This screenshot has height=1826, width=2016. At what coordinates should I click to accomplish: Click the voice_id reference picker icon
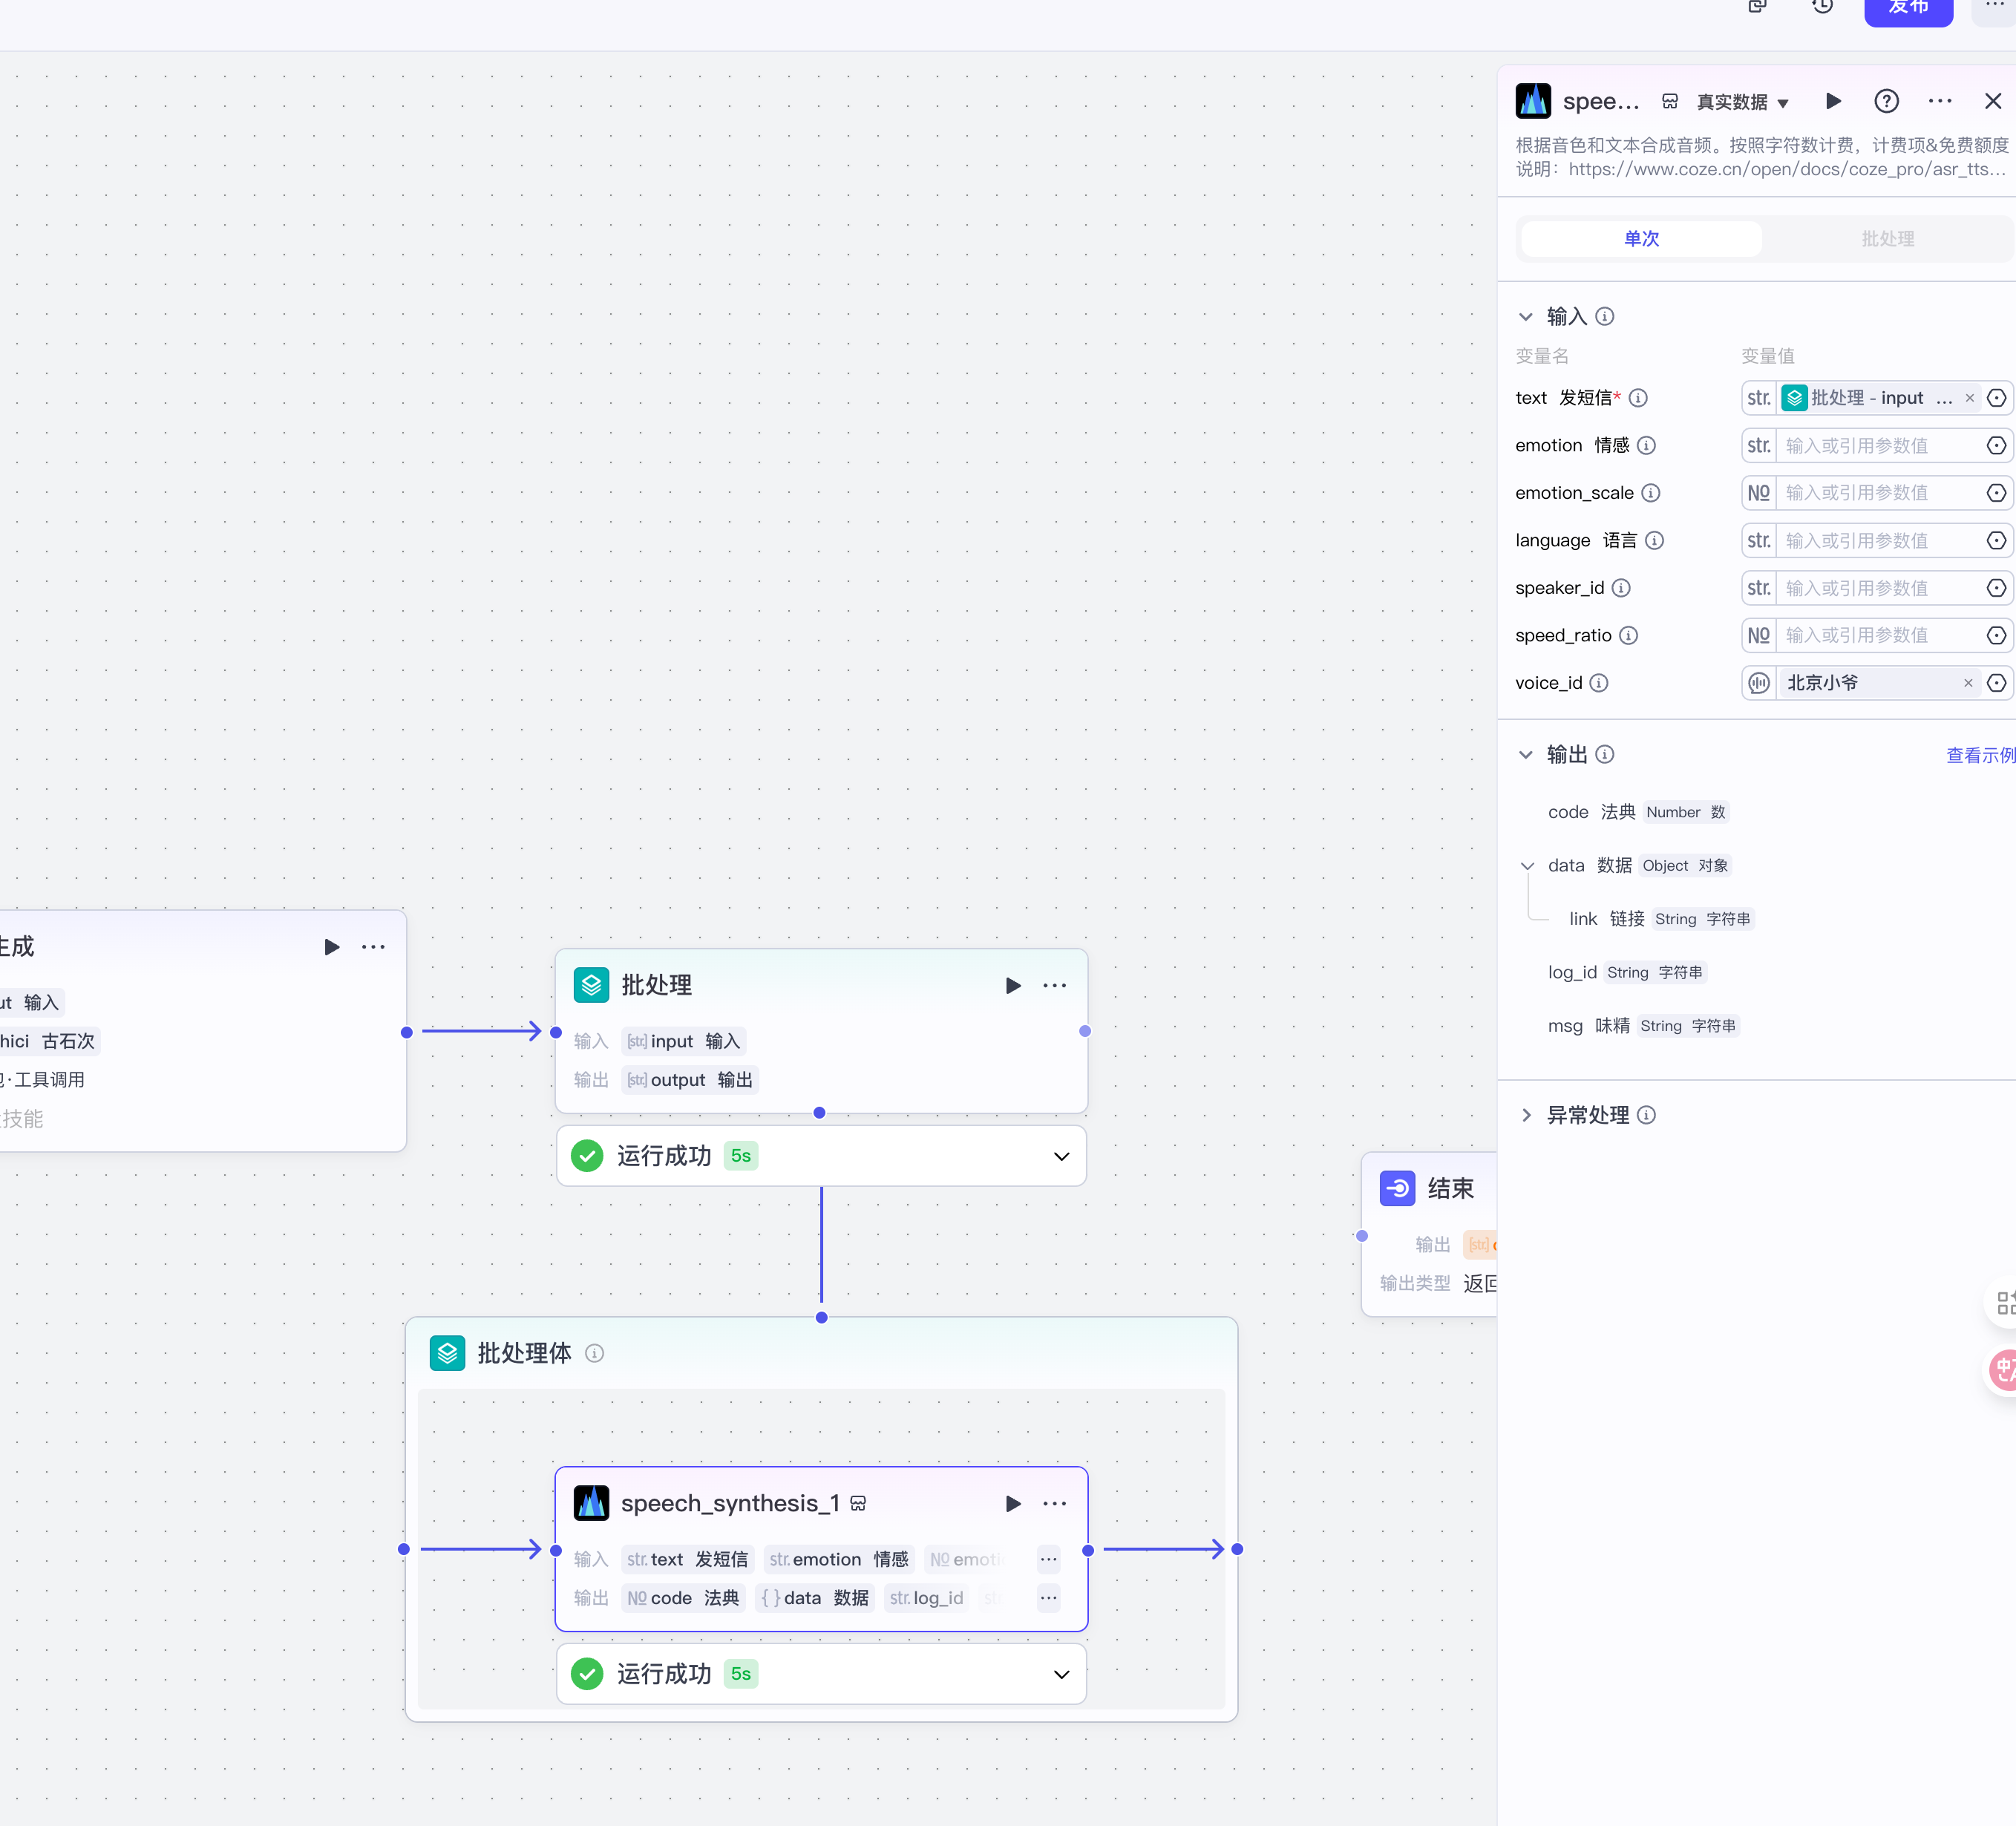coord(1996,683)
